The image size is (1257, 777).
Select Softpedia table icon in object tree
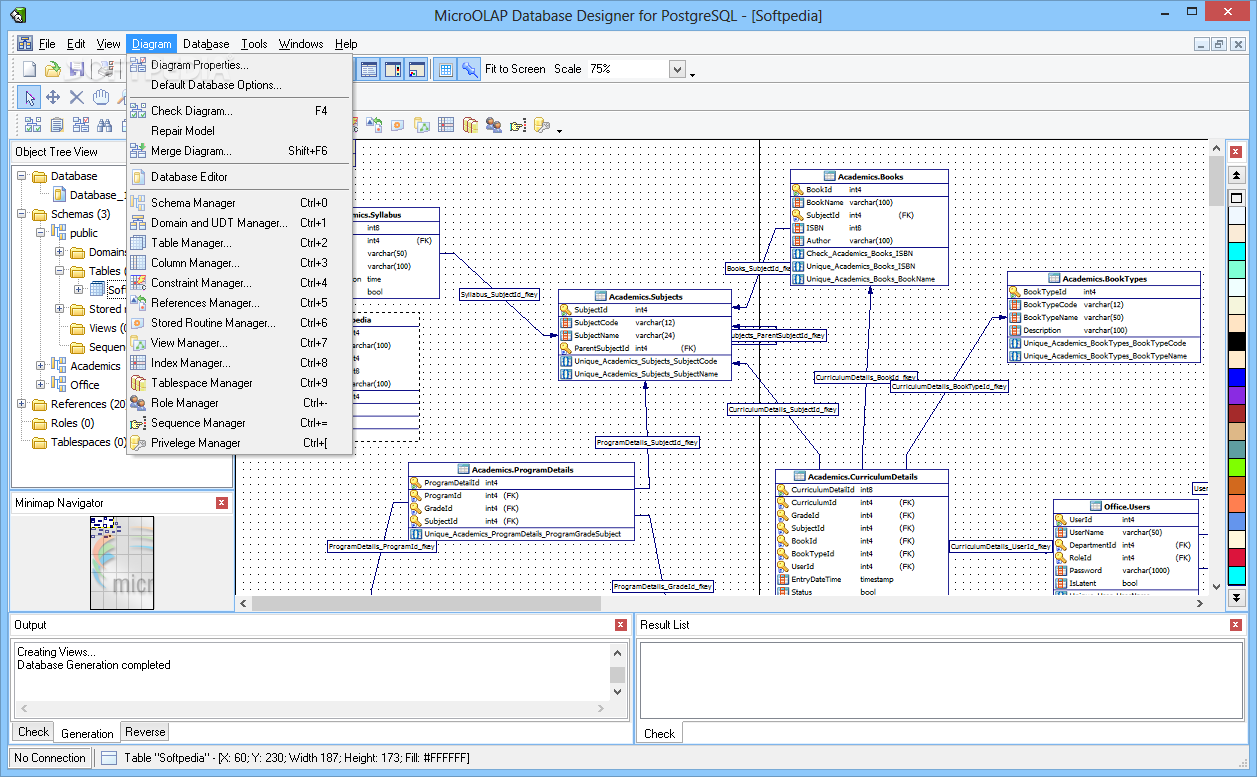pyautogui.click(x=97, y=290)
